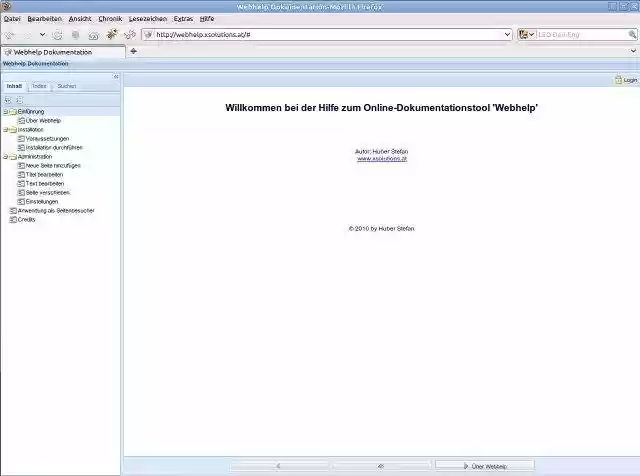The height and width of the screenshot is (476, 640).
Task: Click the Webhelp Dokumentation header text
Action: [x=36, y=63]
